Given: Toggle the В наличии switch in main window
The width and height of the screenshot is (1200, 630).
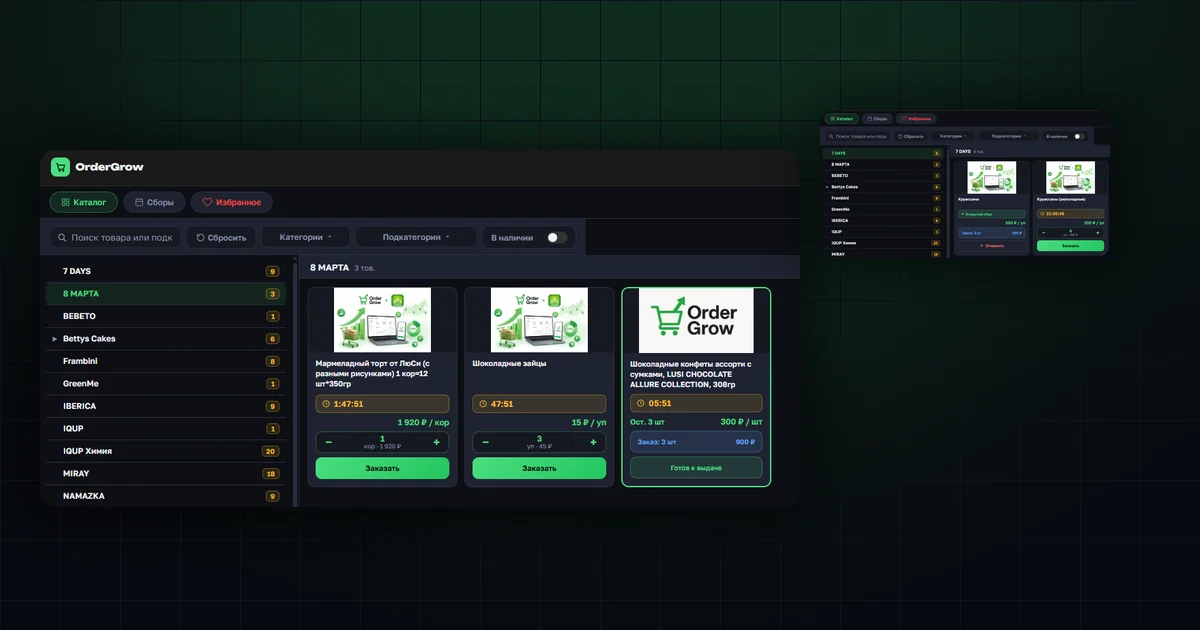Looking at the screenshot, I should (556, 238).
